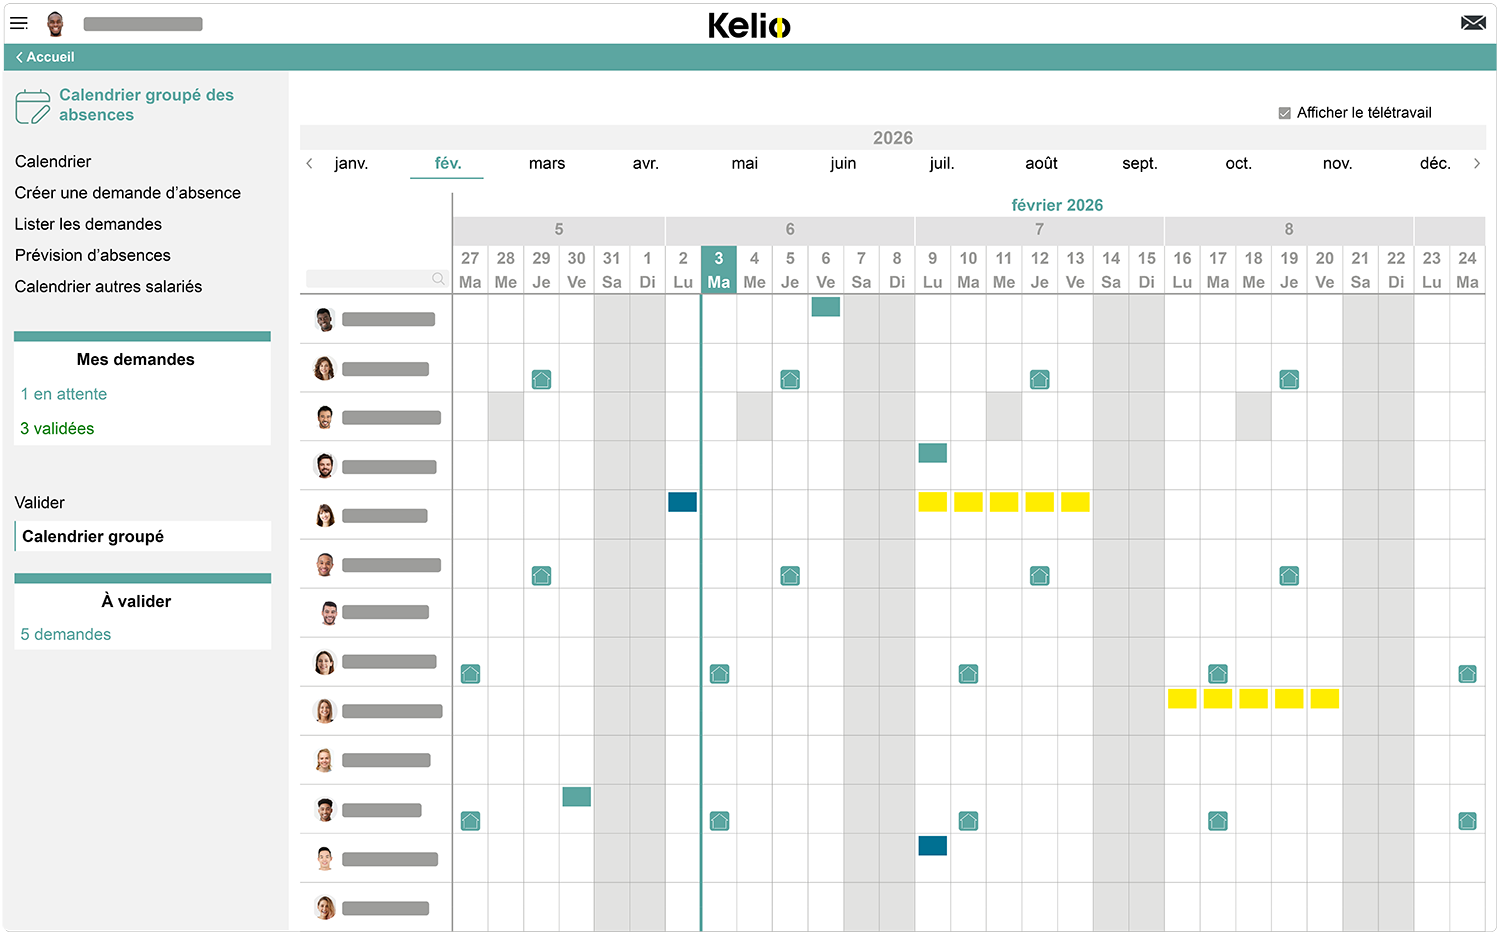Switch to the mars tab
Image resolution: width=1500 pixels, height=937 pixels.
pos(546,163)
